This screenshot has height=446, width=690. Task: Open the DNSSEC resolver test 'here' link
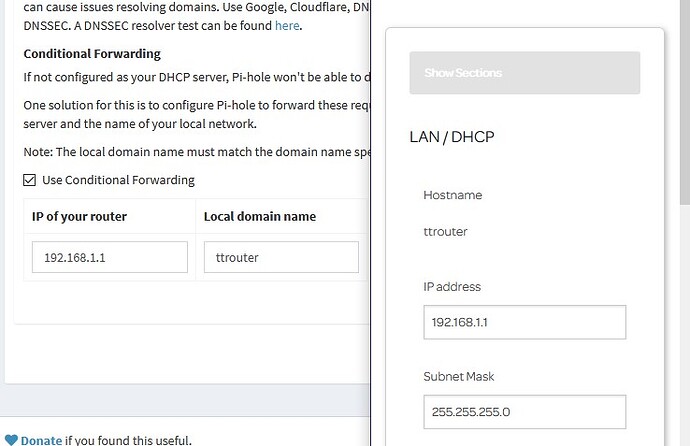coord(287,25)
